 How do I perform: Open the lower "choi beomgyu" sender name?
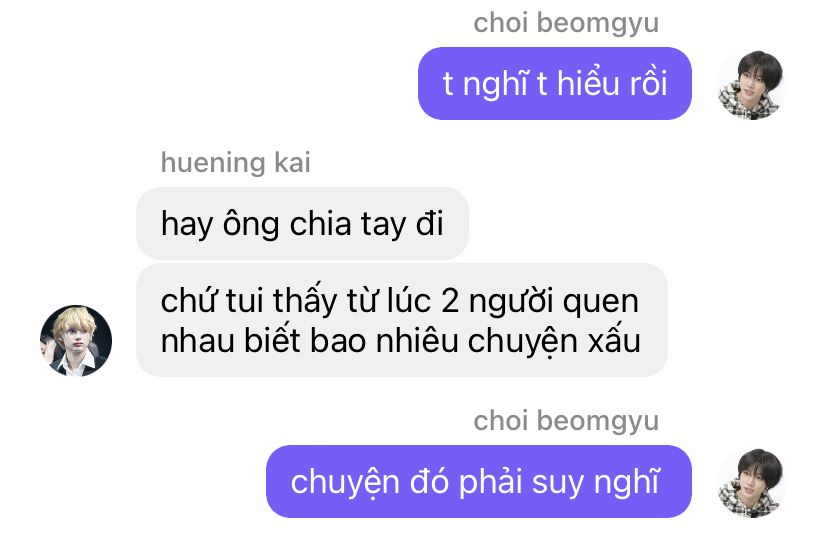point(566,421)
